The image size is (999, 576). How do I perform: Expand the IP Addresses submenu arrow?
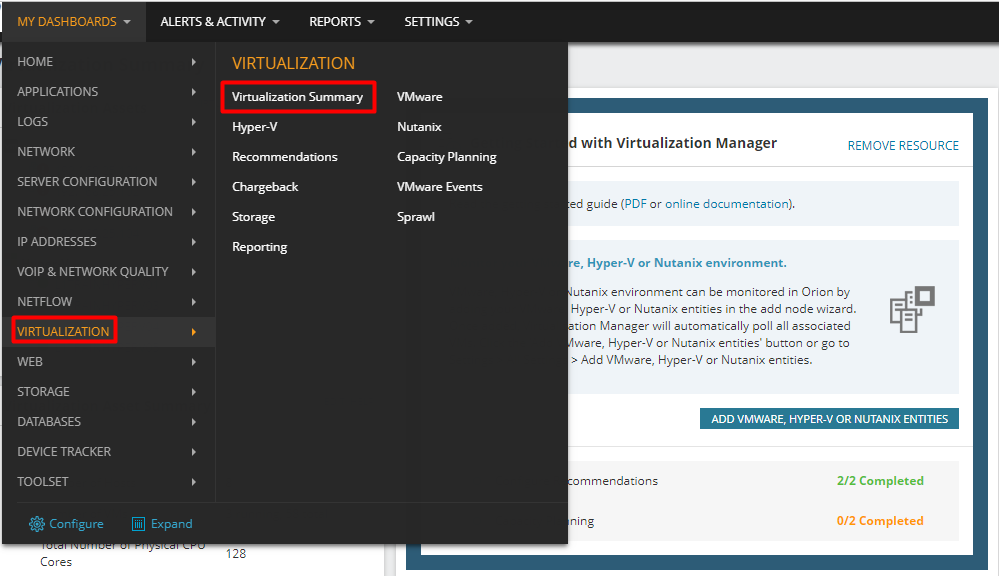pyautogui.click(x=194, y=241)
